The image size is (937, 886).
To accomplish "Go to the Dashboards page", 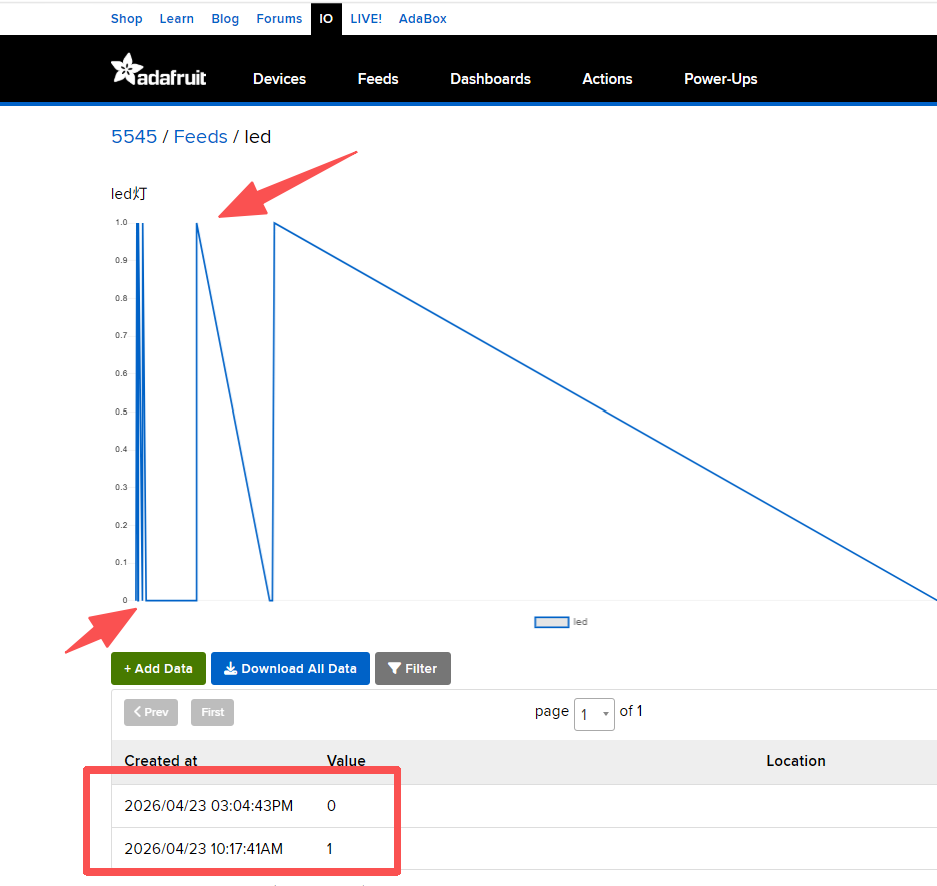I will point(490,79).
